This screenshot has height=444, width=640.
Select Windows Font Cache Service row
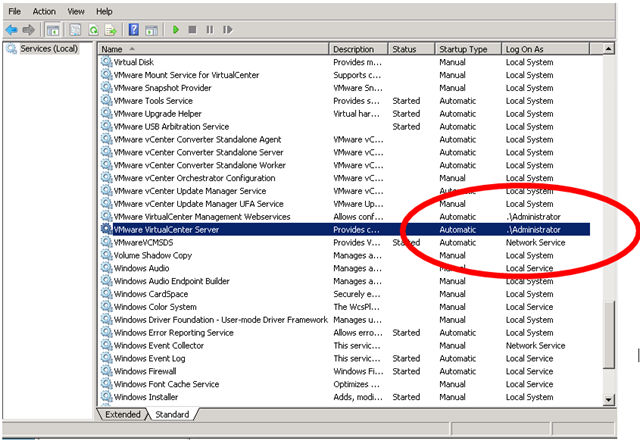click(345, 384)
